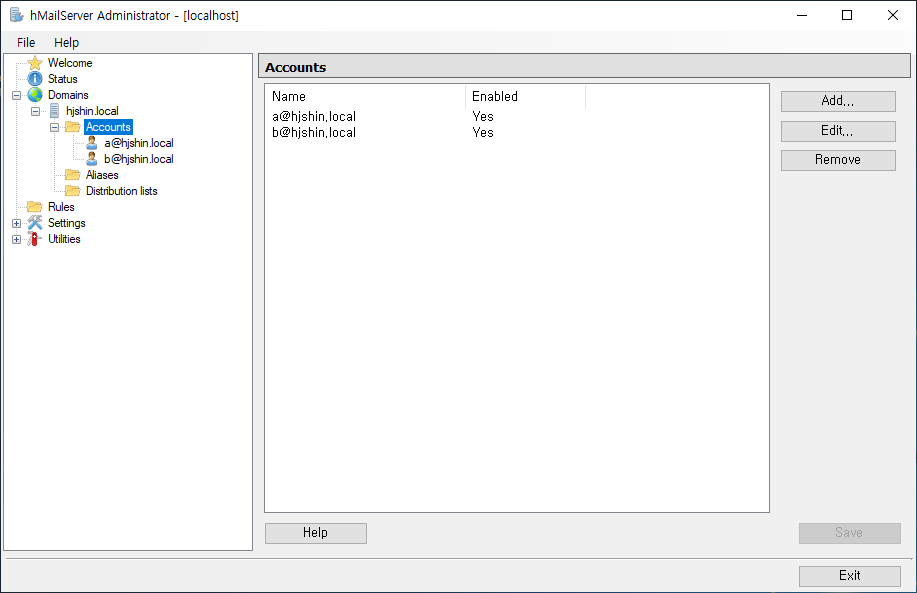Select Settings label in the tree
917x593 pixels.
(67, 223)
